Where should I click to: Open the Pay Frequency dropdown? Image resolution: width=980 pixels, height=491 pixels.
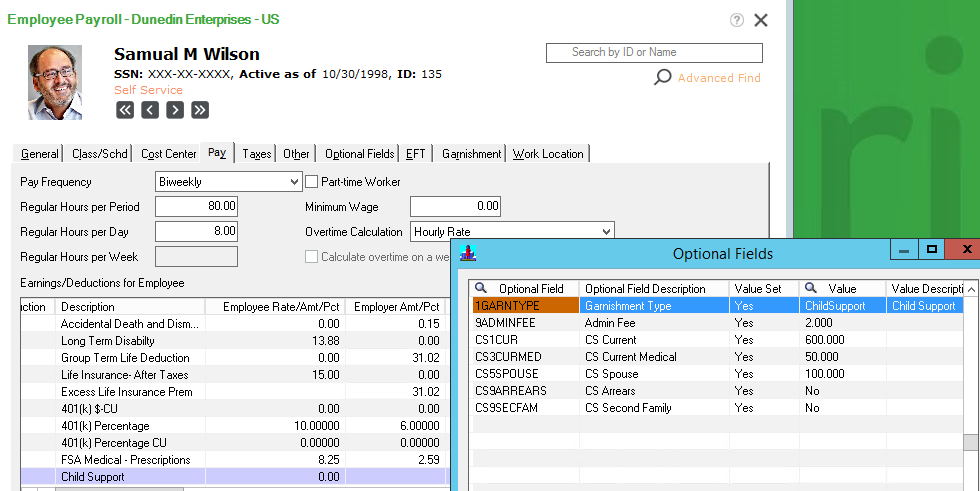[x=293, y=182]
